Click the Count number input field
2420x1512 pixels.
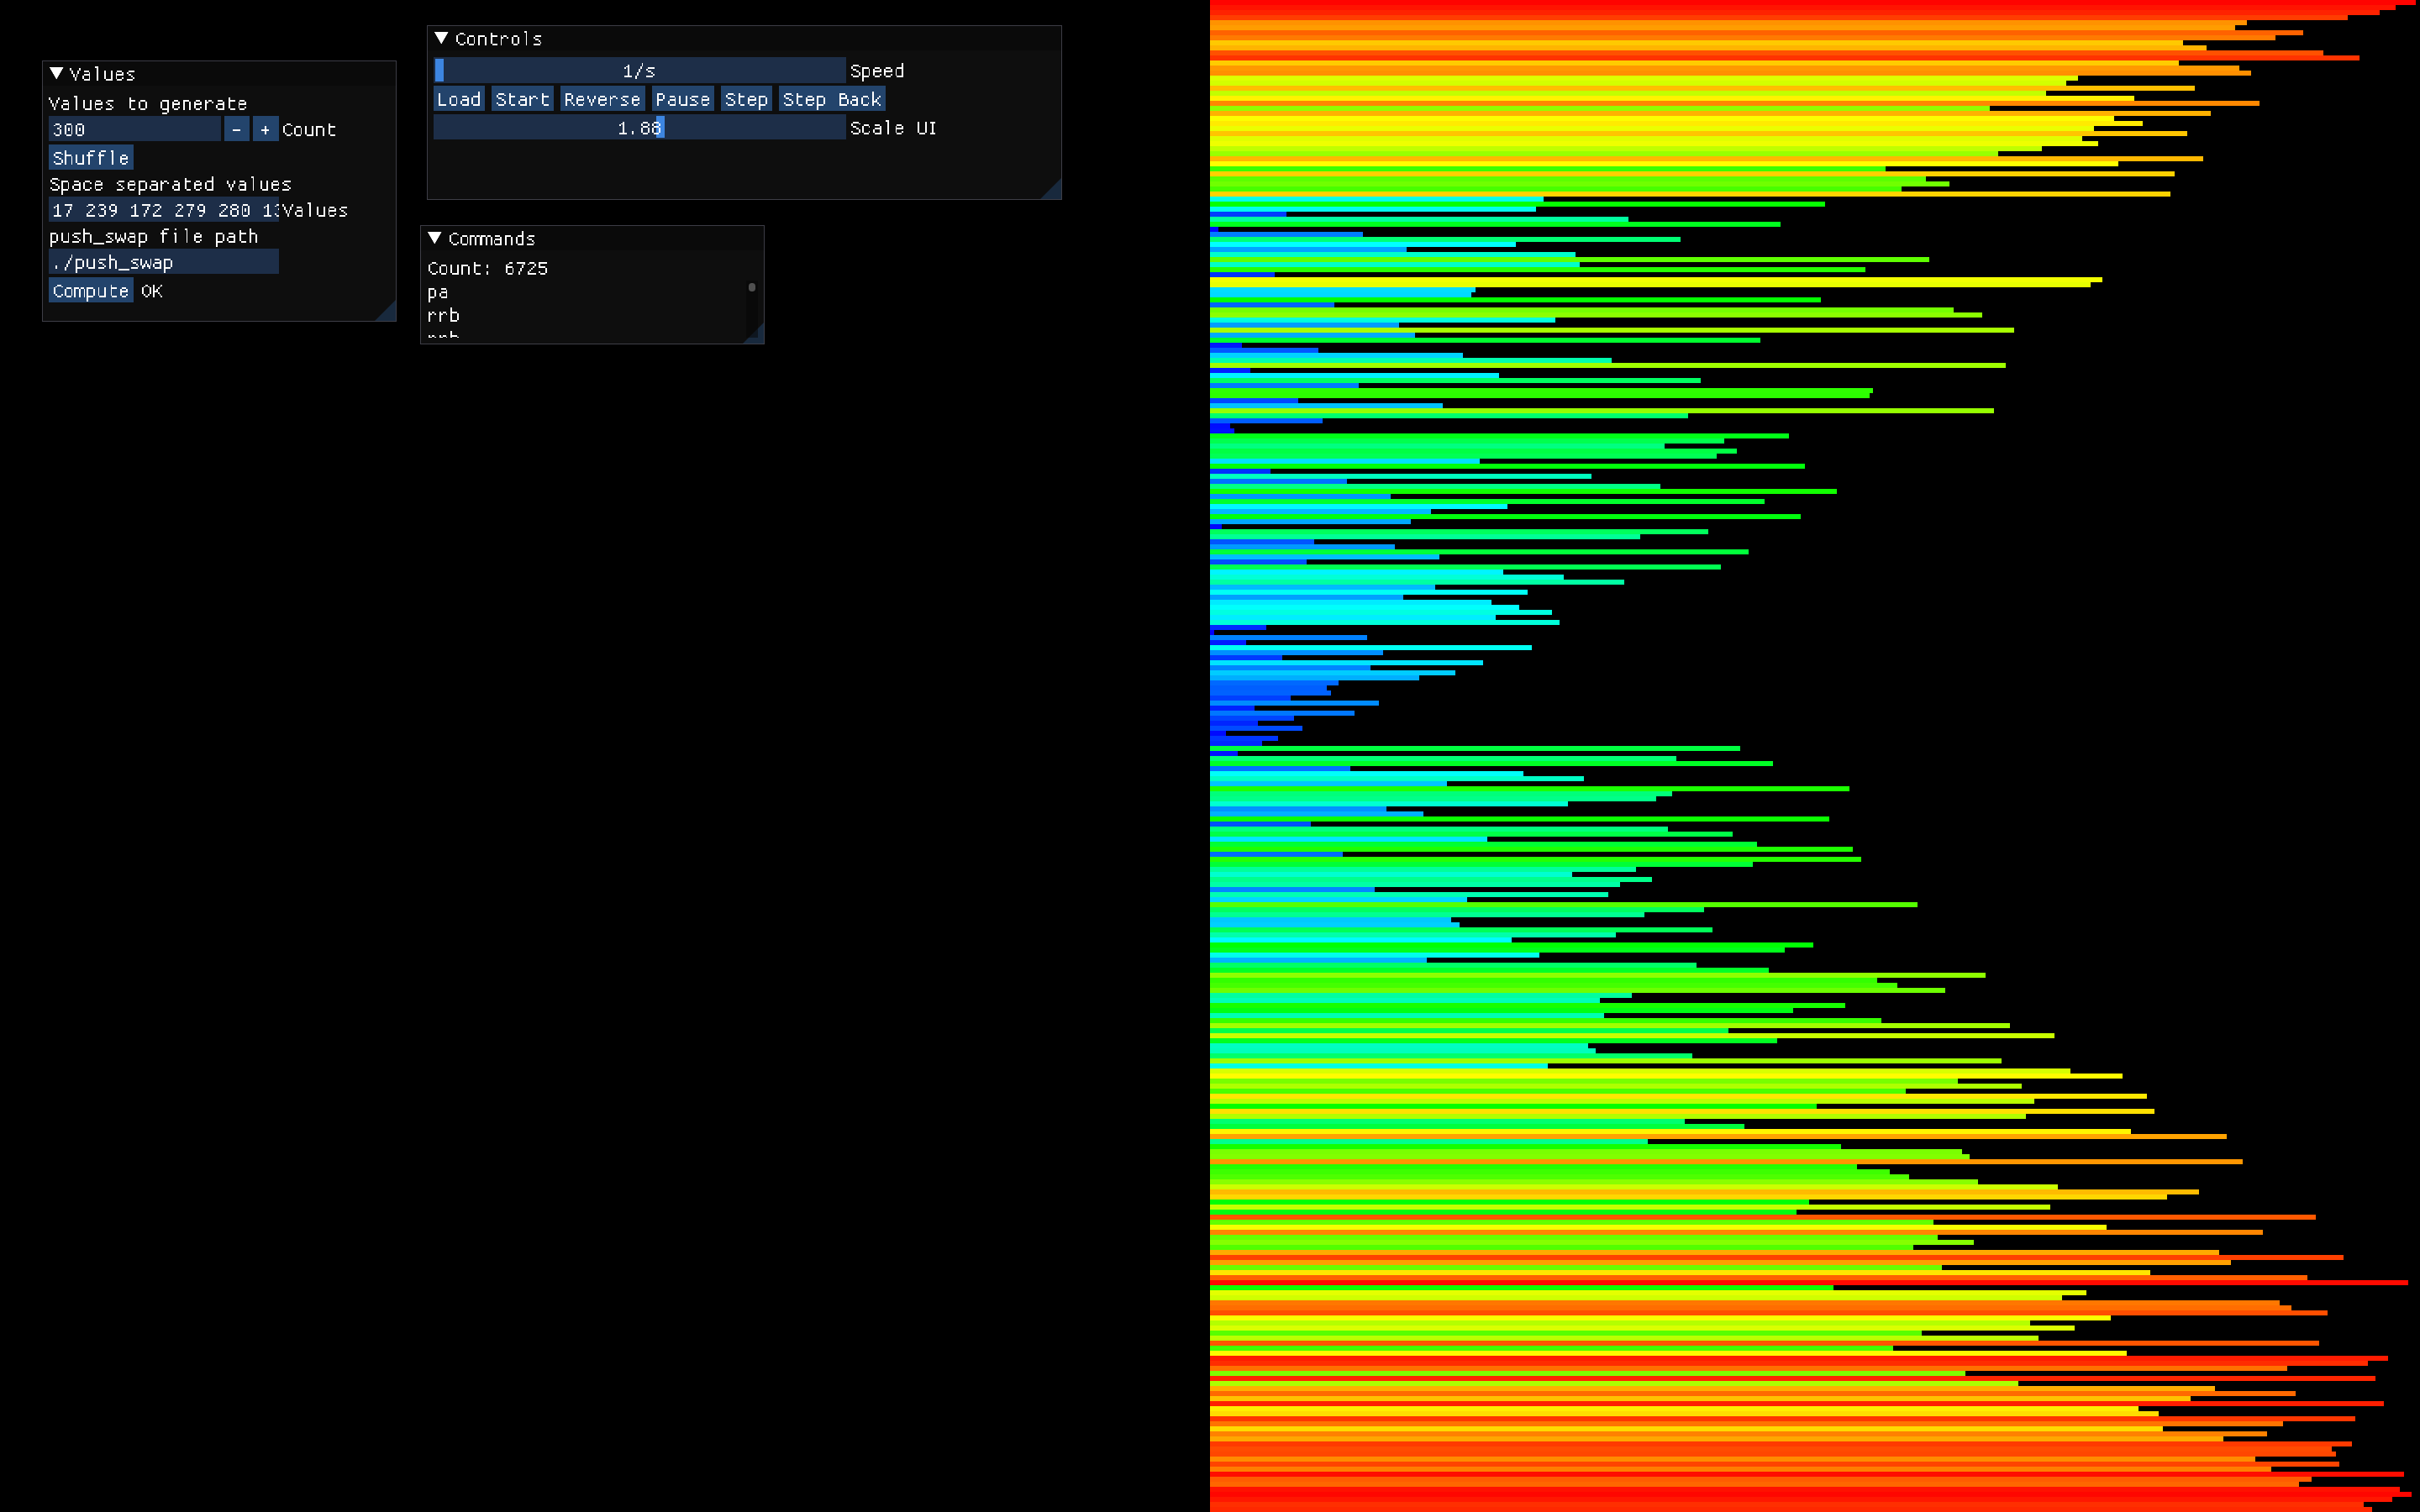[x=134, y=130]
